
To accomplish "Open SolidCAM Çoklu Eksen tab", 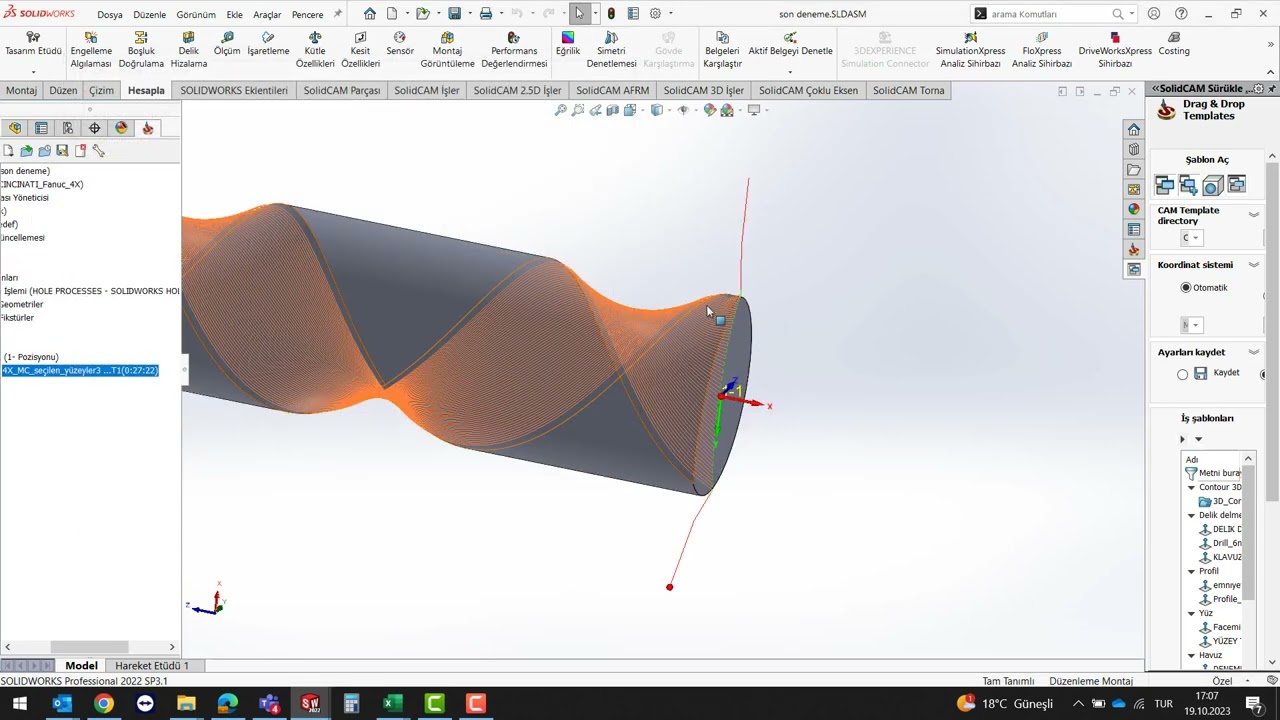I will click(808, 90).
